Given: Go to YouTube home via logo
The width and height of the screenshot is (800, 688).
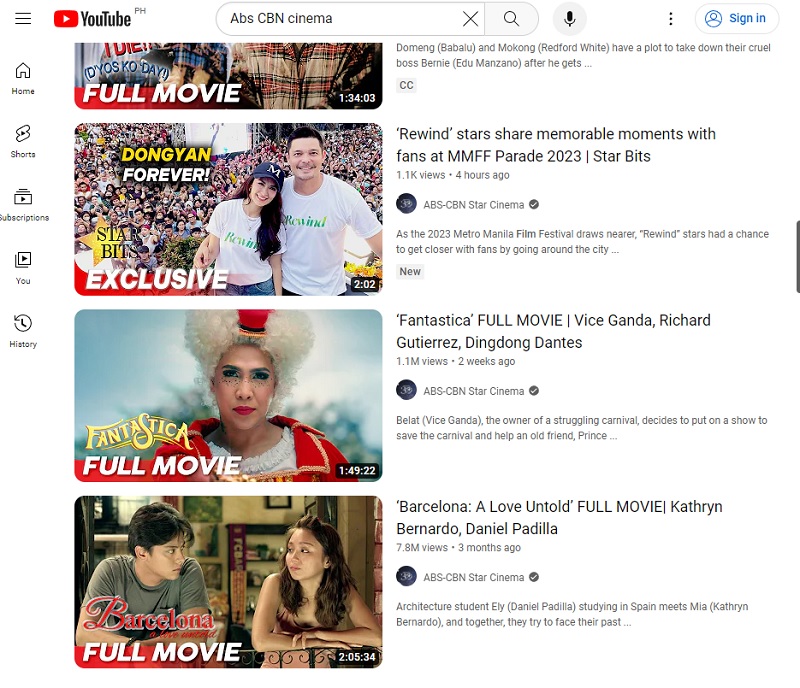Looking at the screenshot, I should pyautogui.click(x=92, y=19).
